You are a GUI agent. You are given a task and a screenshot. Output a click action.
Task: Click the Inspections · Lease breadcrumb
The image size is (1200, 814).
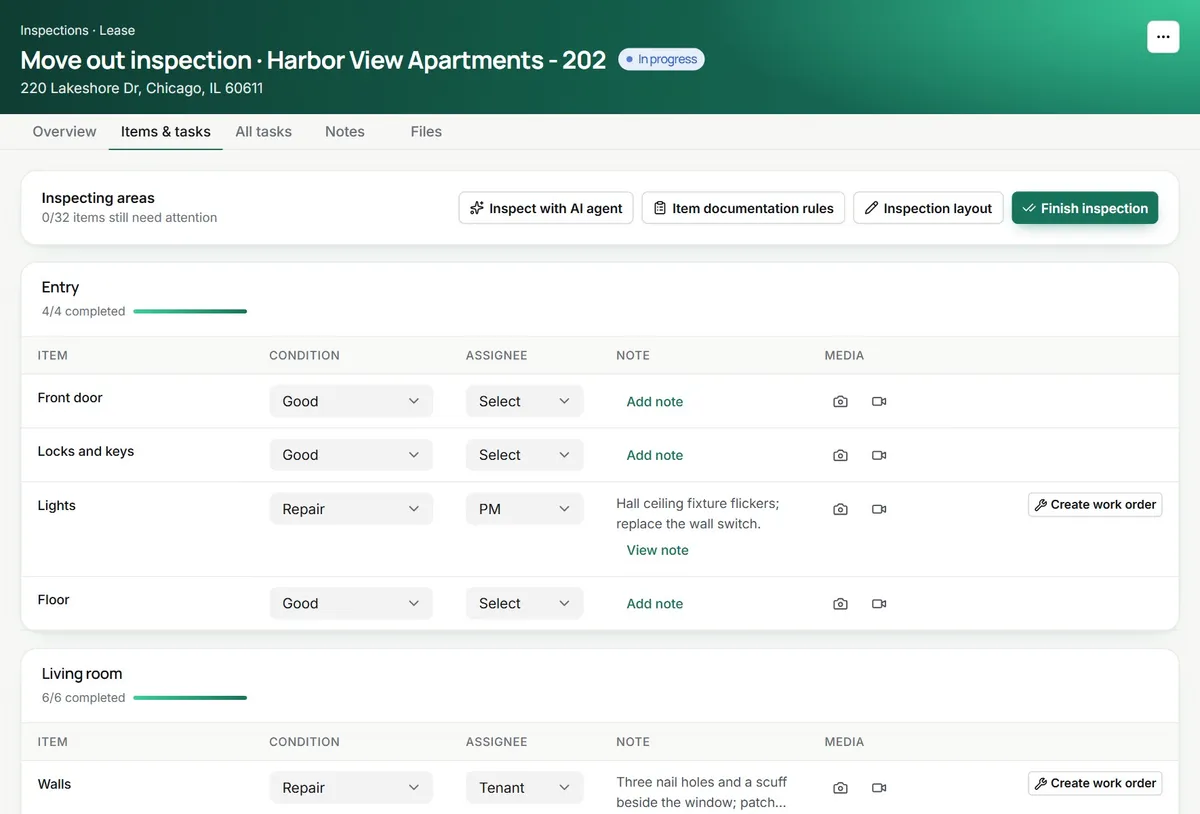pos(78,30)
